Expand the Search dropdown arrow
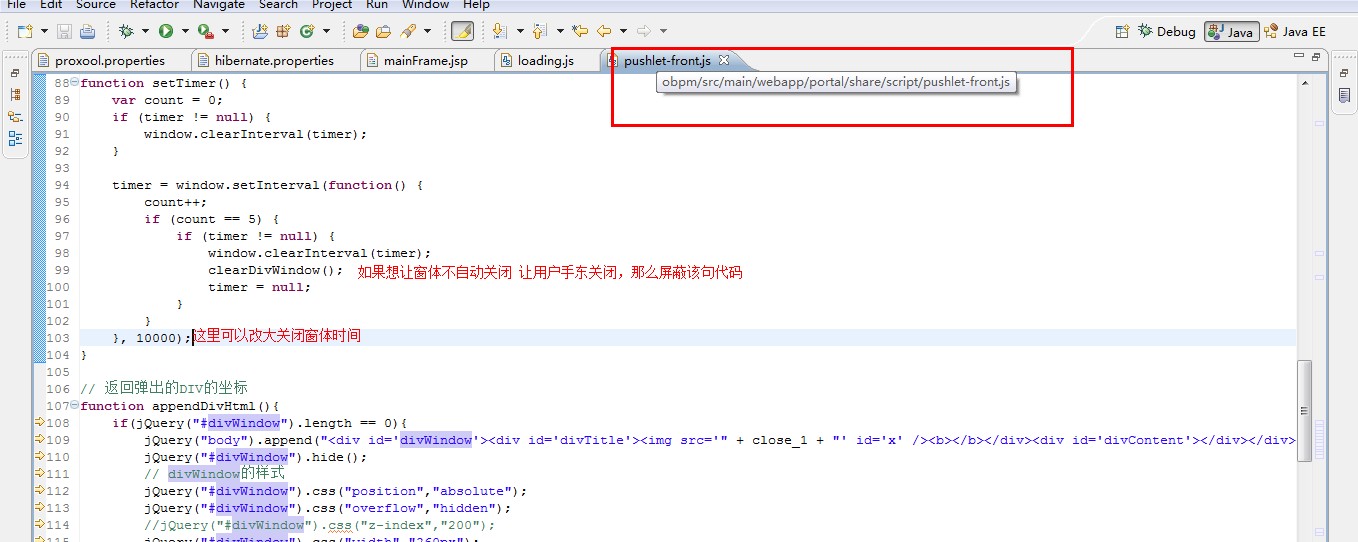Image resolution: width=1358 pixels, height=542 pixels. (428, 32)
